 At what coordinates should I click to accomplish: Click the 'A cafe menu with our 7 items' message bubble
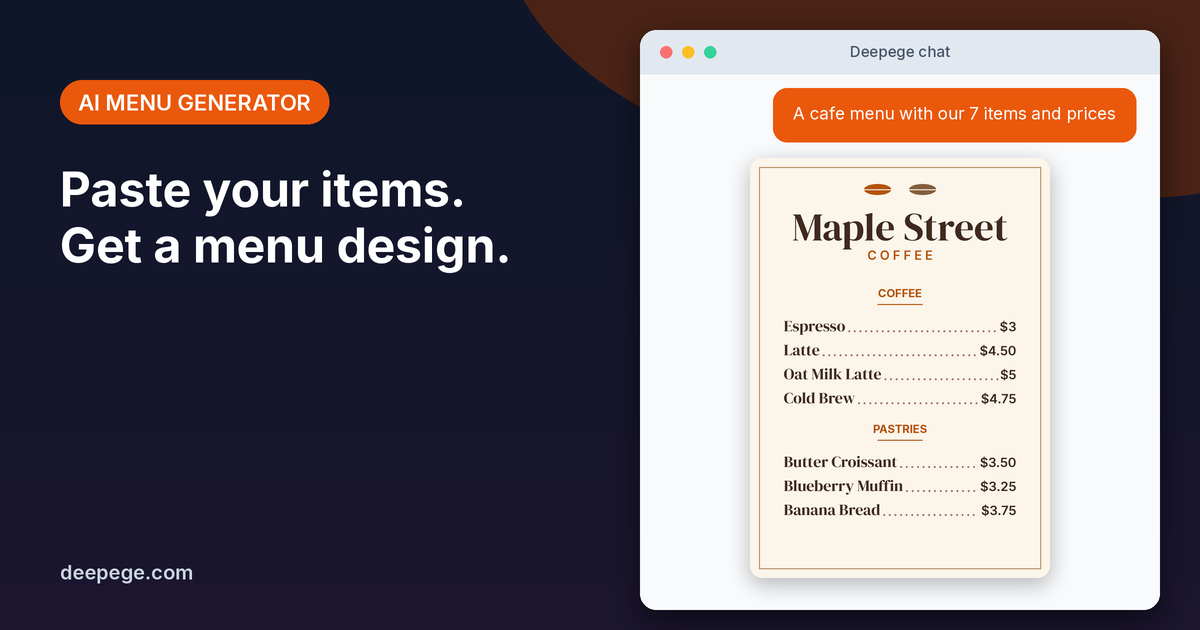pos(954,115)
